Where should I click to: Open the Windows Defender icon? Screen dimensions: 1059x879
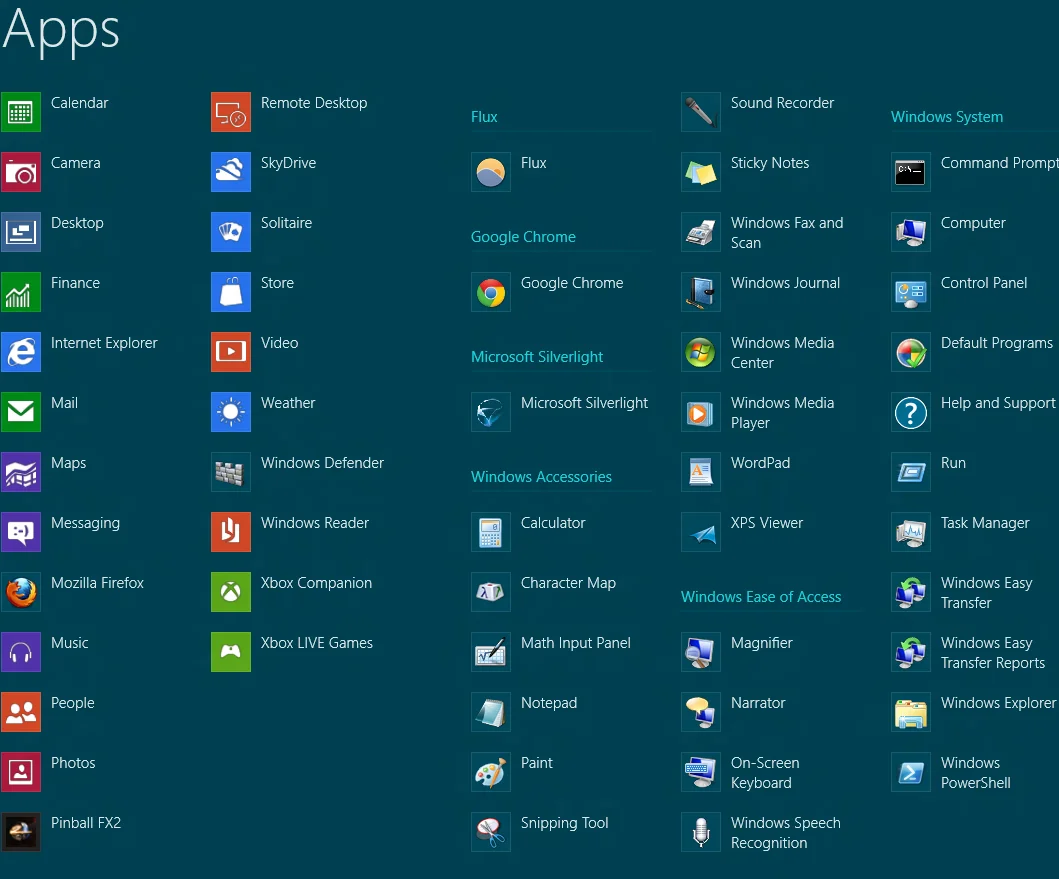coord(230,472)
